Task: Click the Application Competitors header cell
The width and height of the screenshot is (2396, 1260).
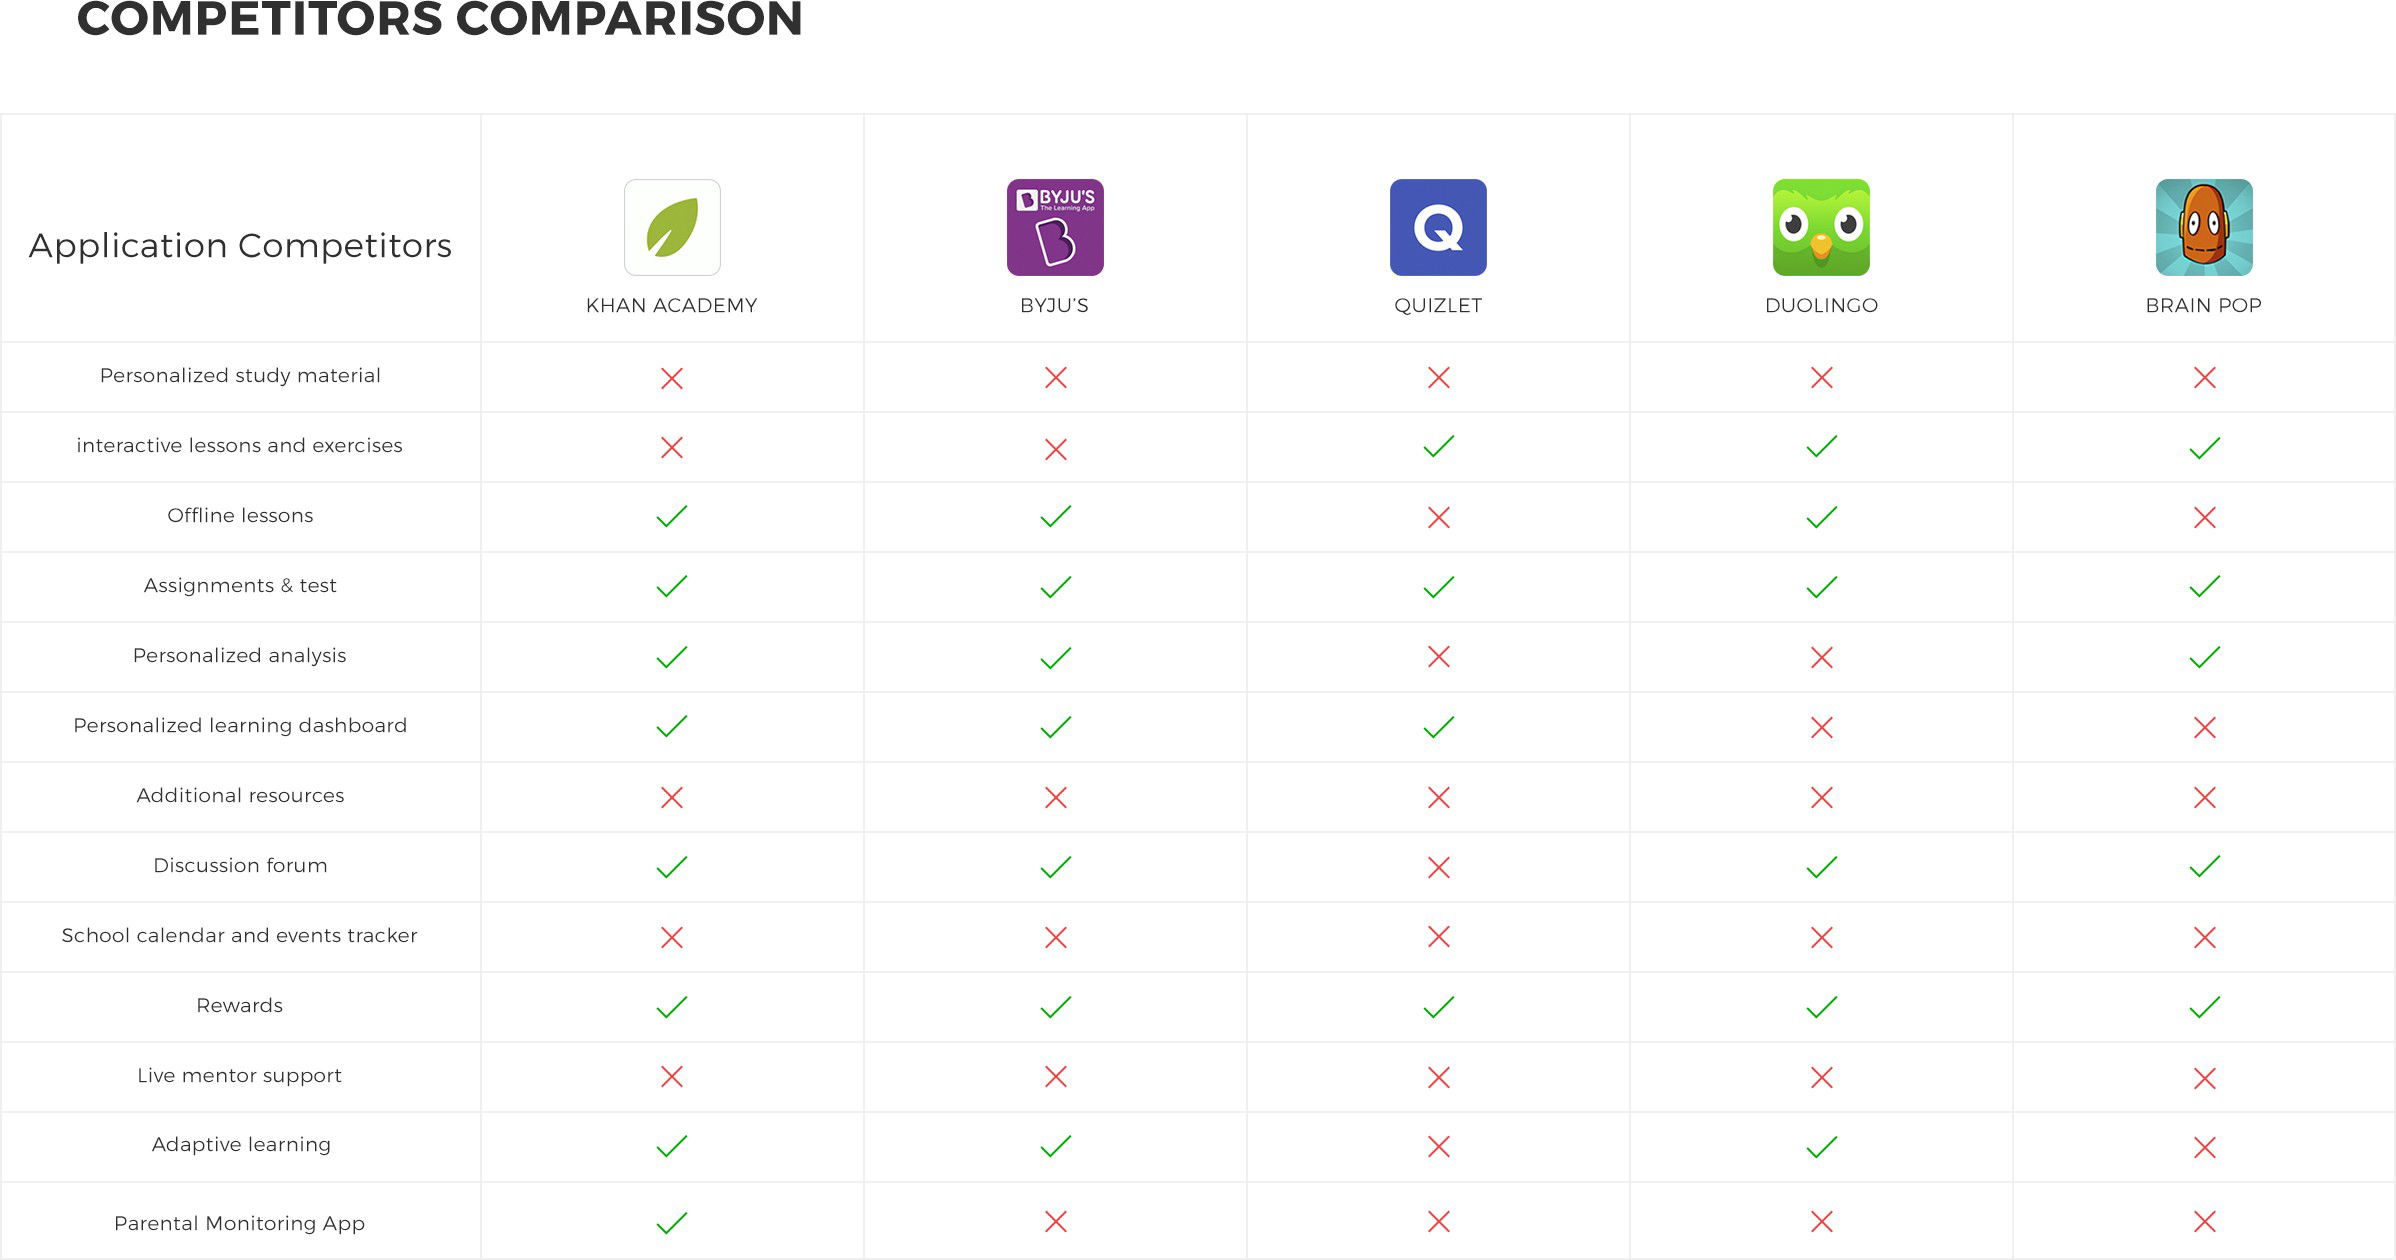Action: click(240, 246)
